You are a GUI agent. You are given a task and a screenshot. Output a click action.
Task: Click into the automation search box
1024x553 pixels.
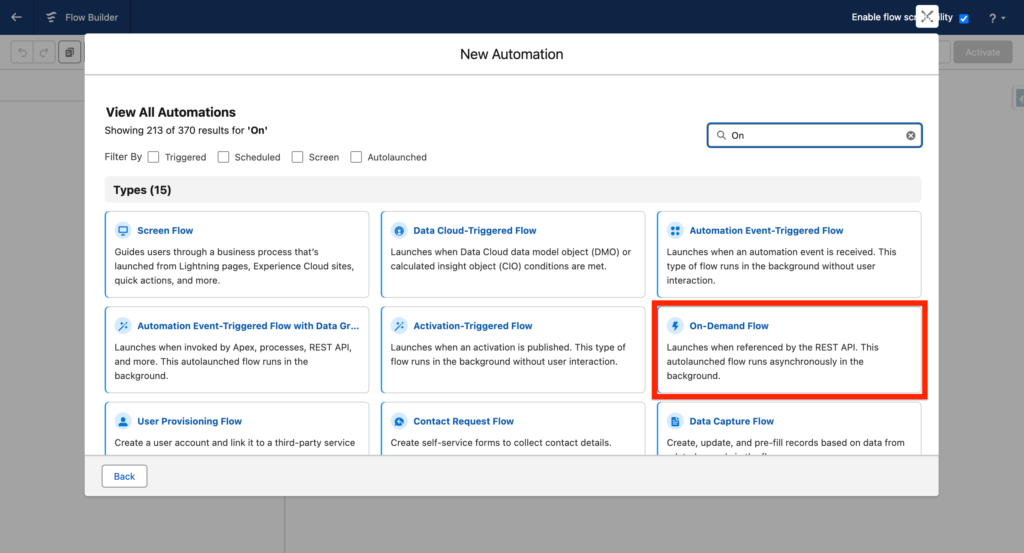point(810,135)
